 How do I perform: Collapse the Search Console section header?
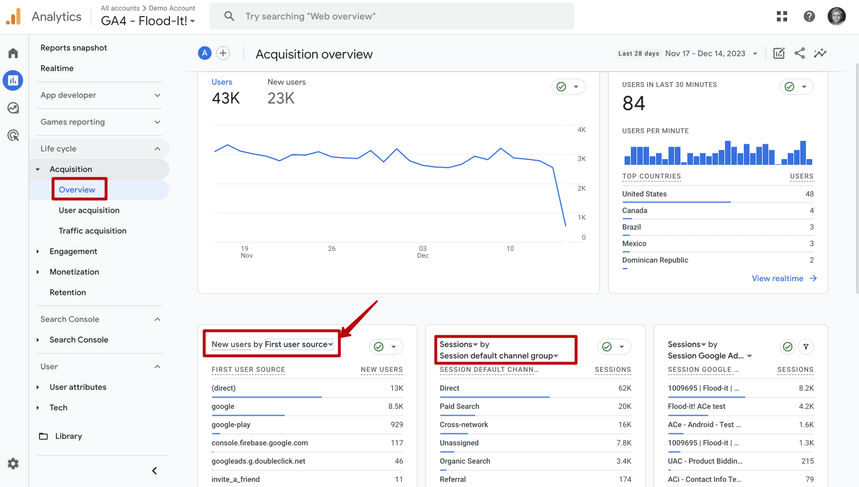point(101,319)
